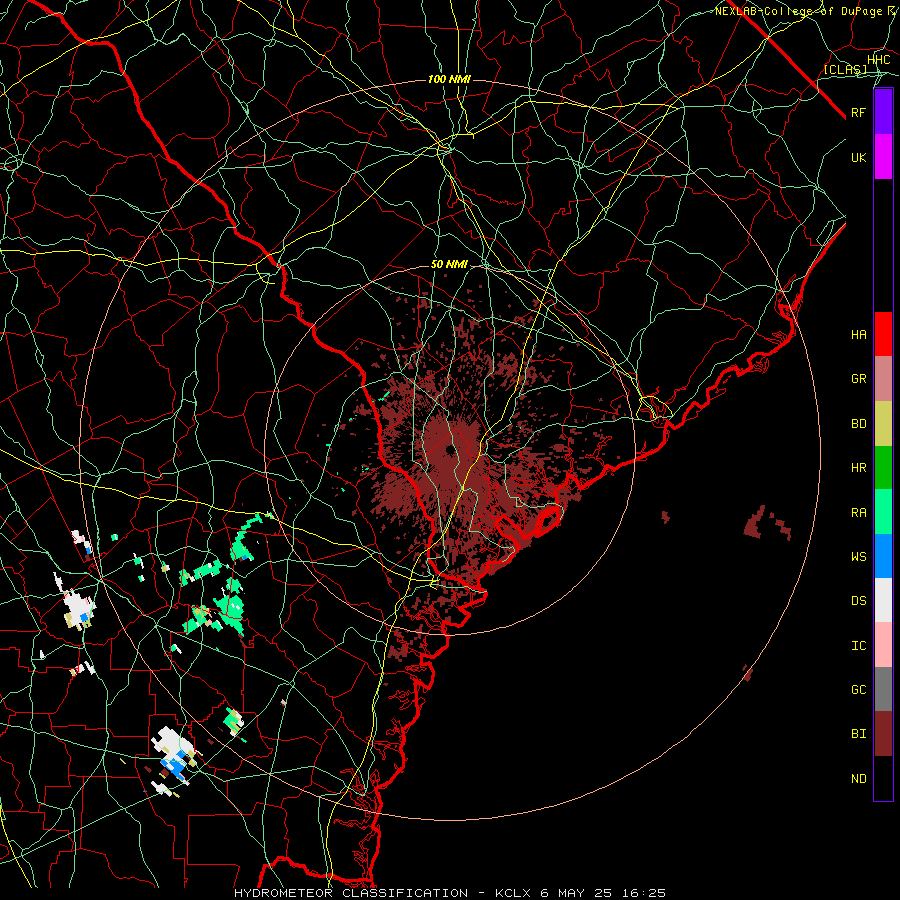Screen dimensions: 900x900
Task: Click the DS white legend swatch
Action: point(883,600)
